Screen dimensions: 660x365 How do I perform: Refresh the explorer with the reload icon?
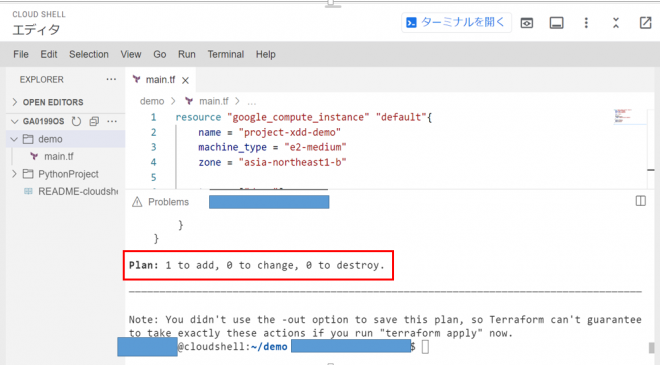(x=76, y=121)
